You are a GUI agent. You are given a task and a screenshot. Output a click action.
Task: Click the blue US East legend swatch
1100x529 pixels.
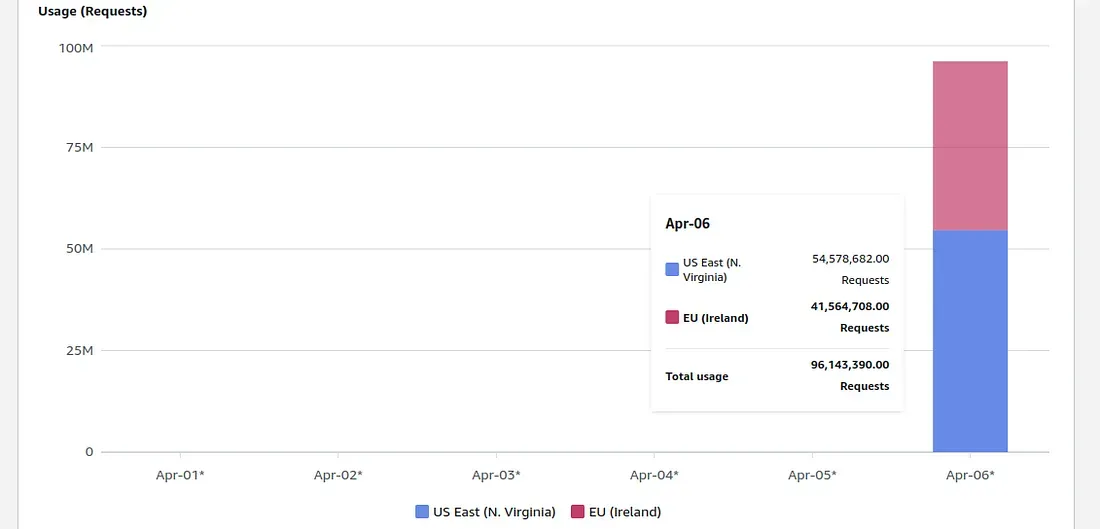[422, 511]
